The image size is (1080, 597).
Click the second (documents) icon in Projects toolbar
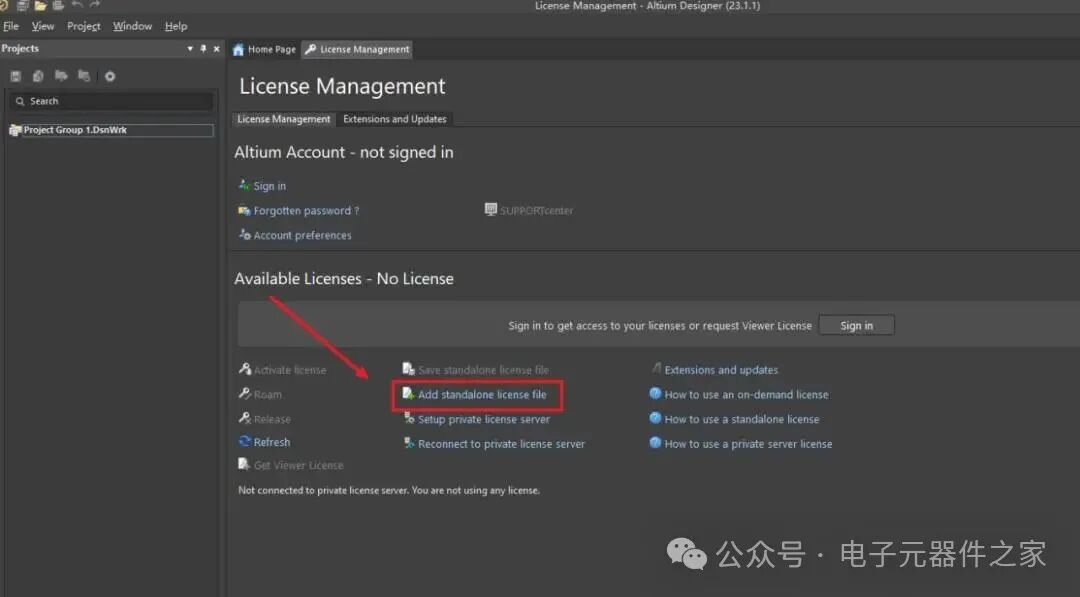(39, 76)
